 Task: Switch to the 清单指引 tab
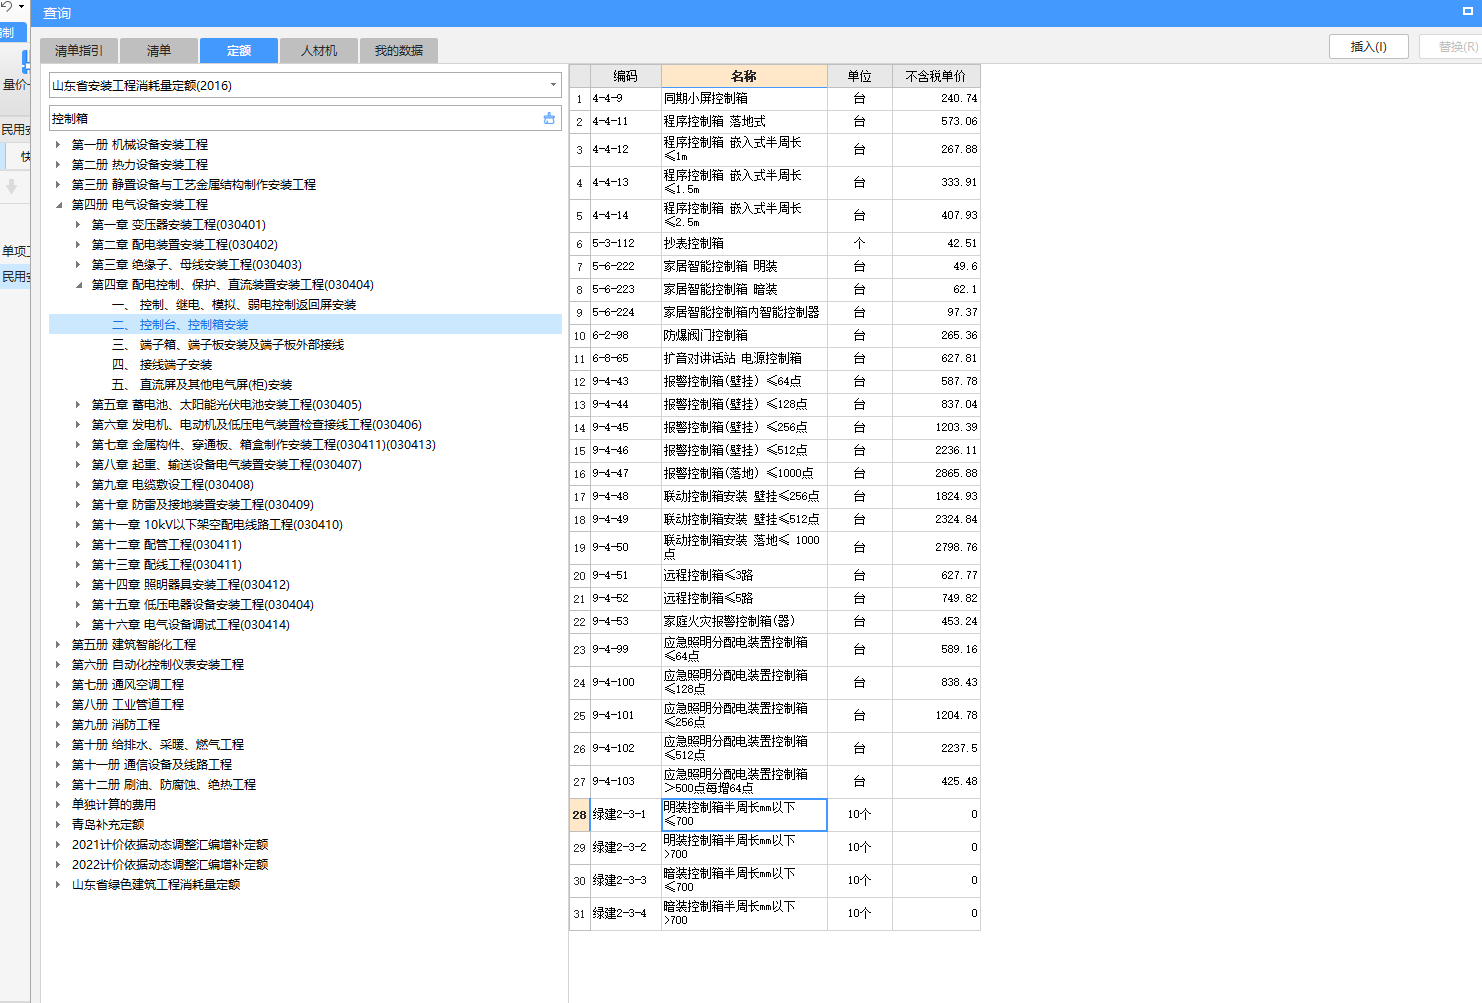pos(79,50)
